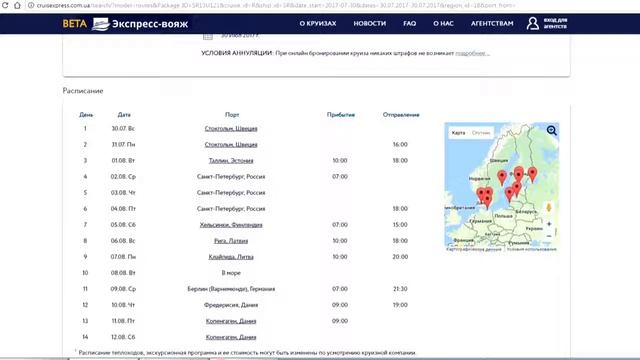Viewport: 640px width, 360px height.
Task: Open Рига, Латвия port link
Action: coord(231,241)
